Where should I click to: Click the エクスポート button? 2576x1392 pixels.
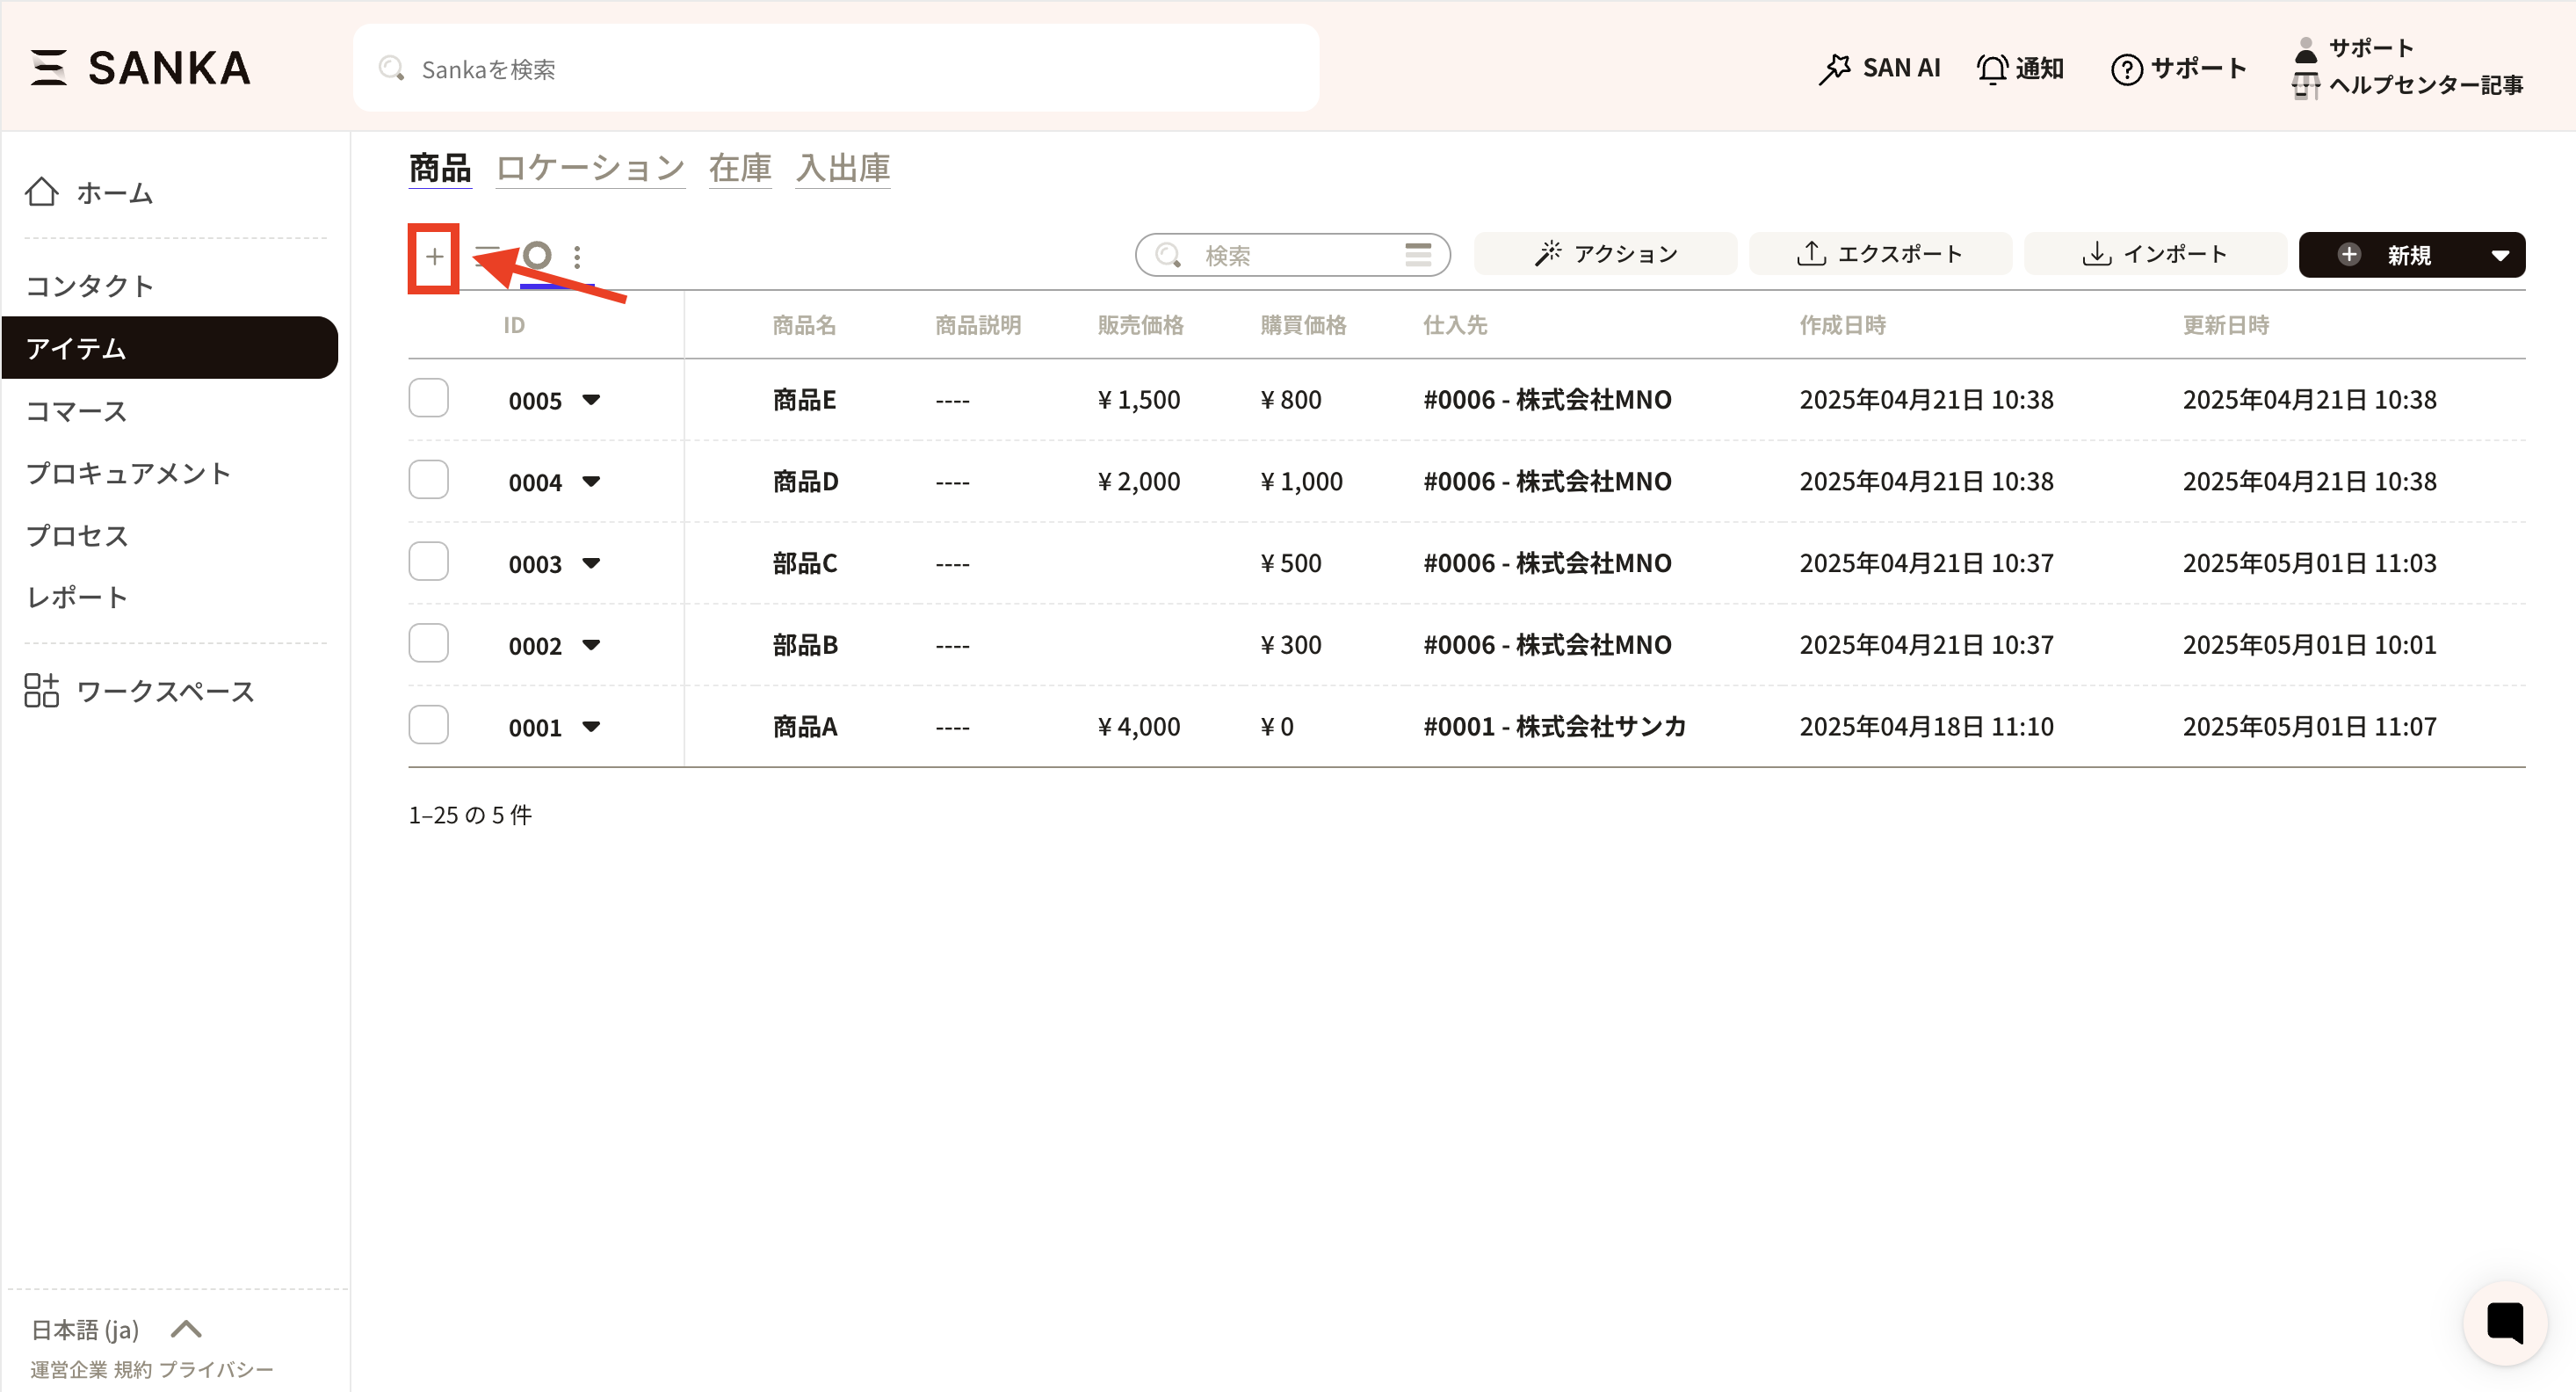(x=1880, y=254)
